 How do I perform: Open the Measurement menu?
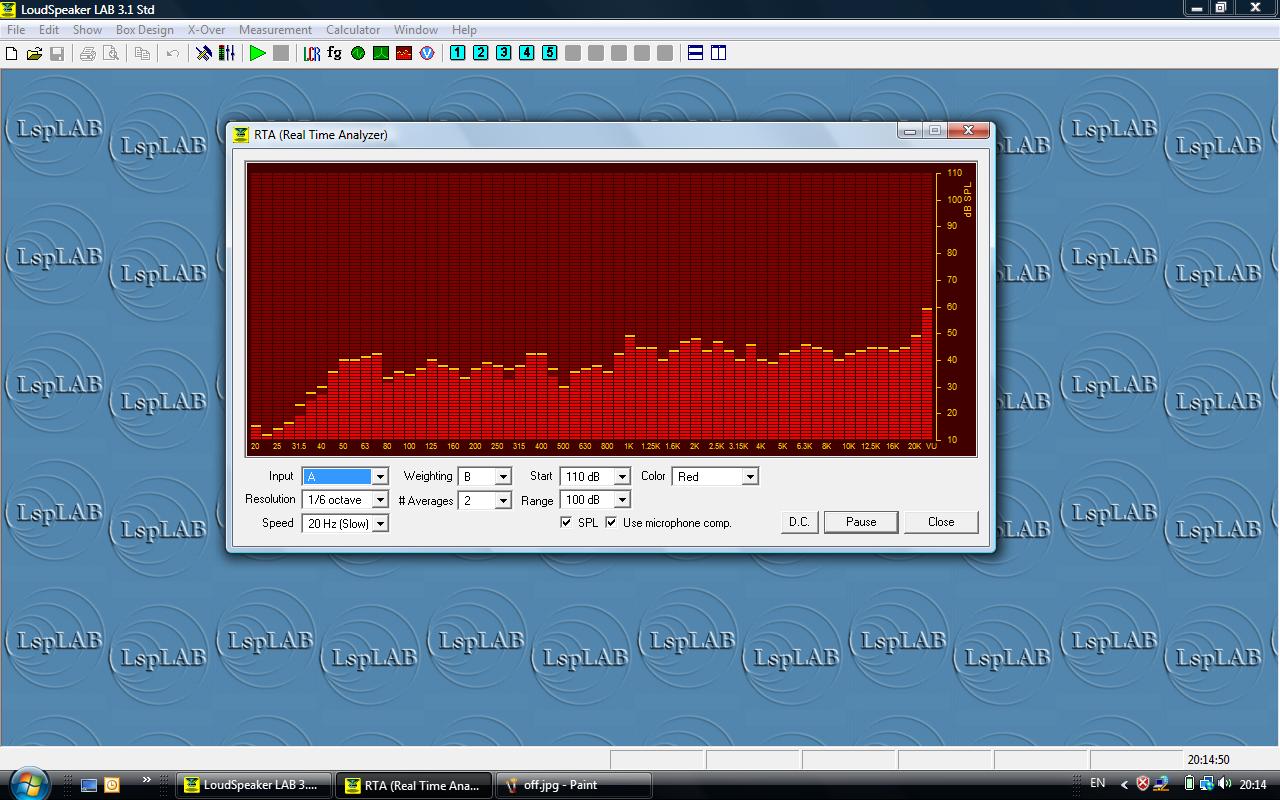pyautogui.click(x=275, y=30)
